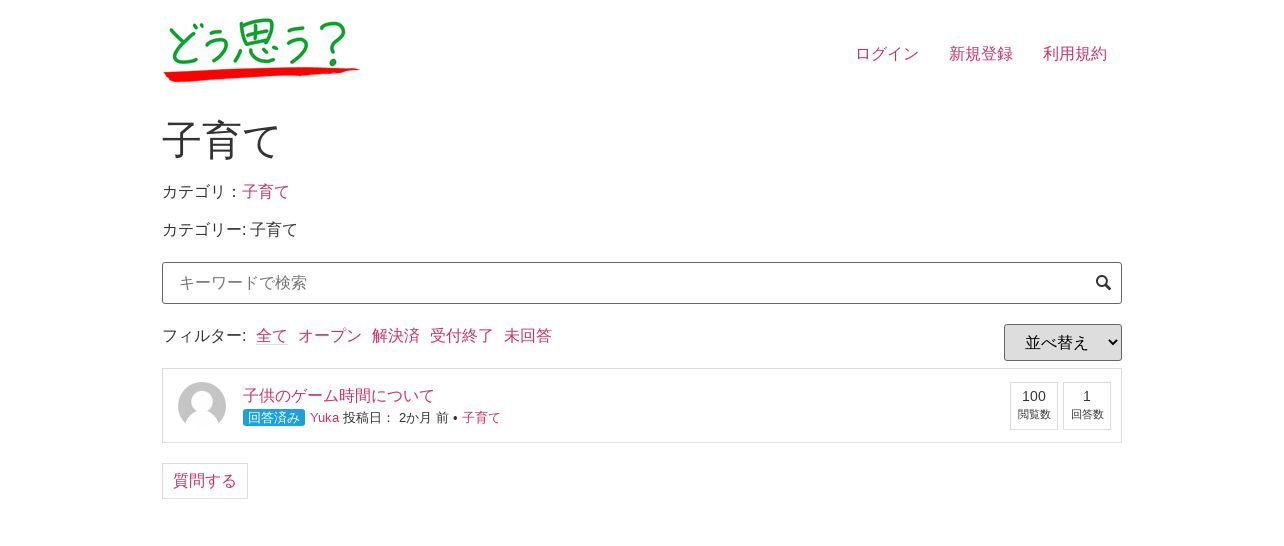
Task: Click the 質問する button
Action: point(205,481)
